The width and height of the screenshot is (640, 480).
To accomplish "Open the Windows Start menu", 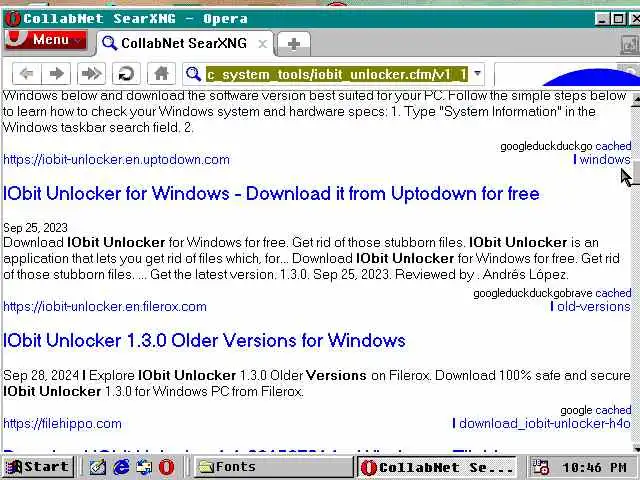I will point(38,467).
